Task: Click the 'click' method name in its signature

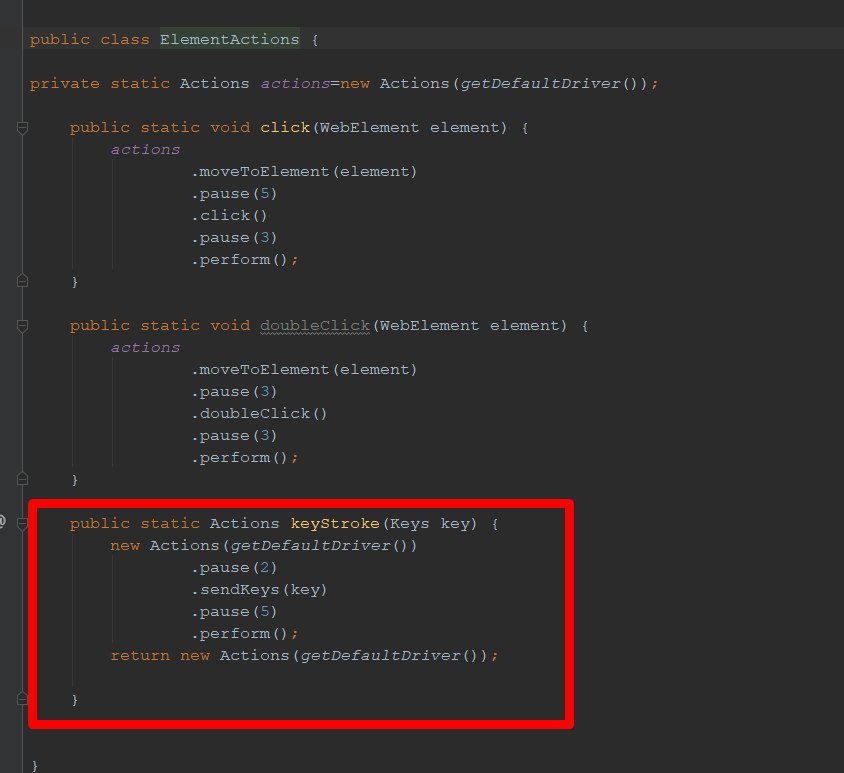Action: point(285,128)
